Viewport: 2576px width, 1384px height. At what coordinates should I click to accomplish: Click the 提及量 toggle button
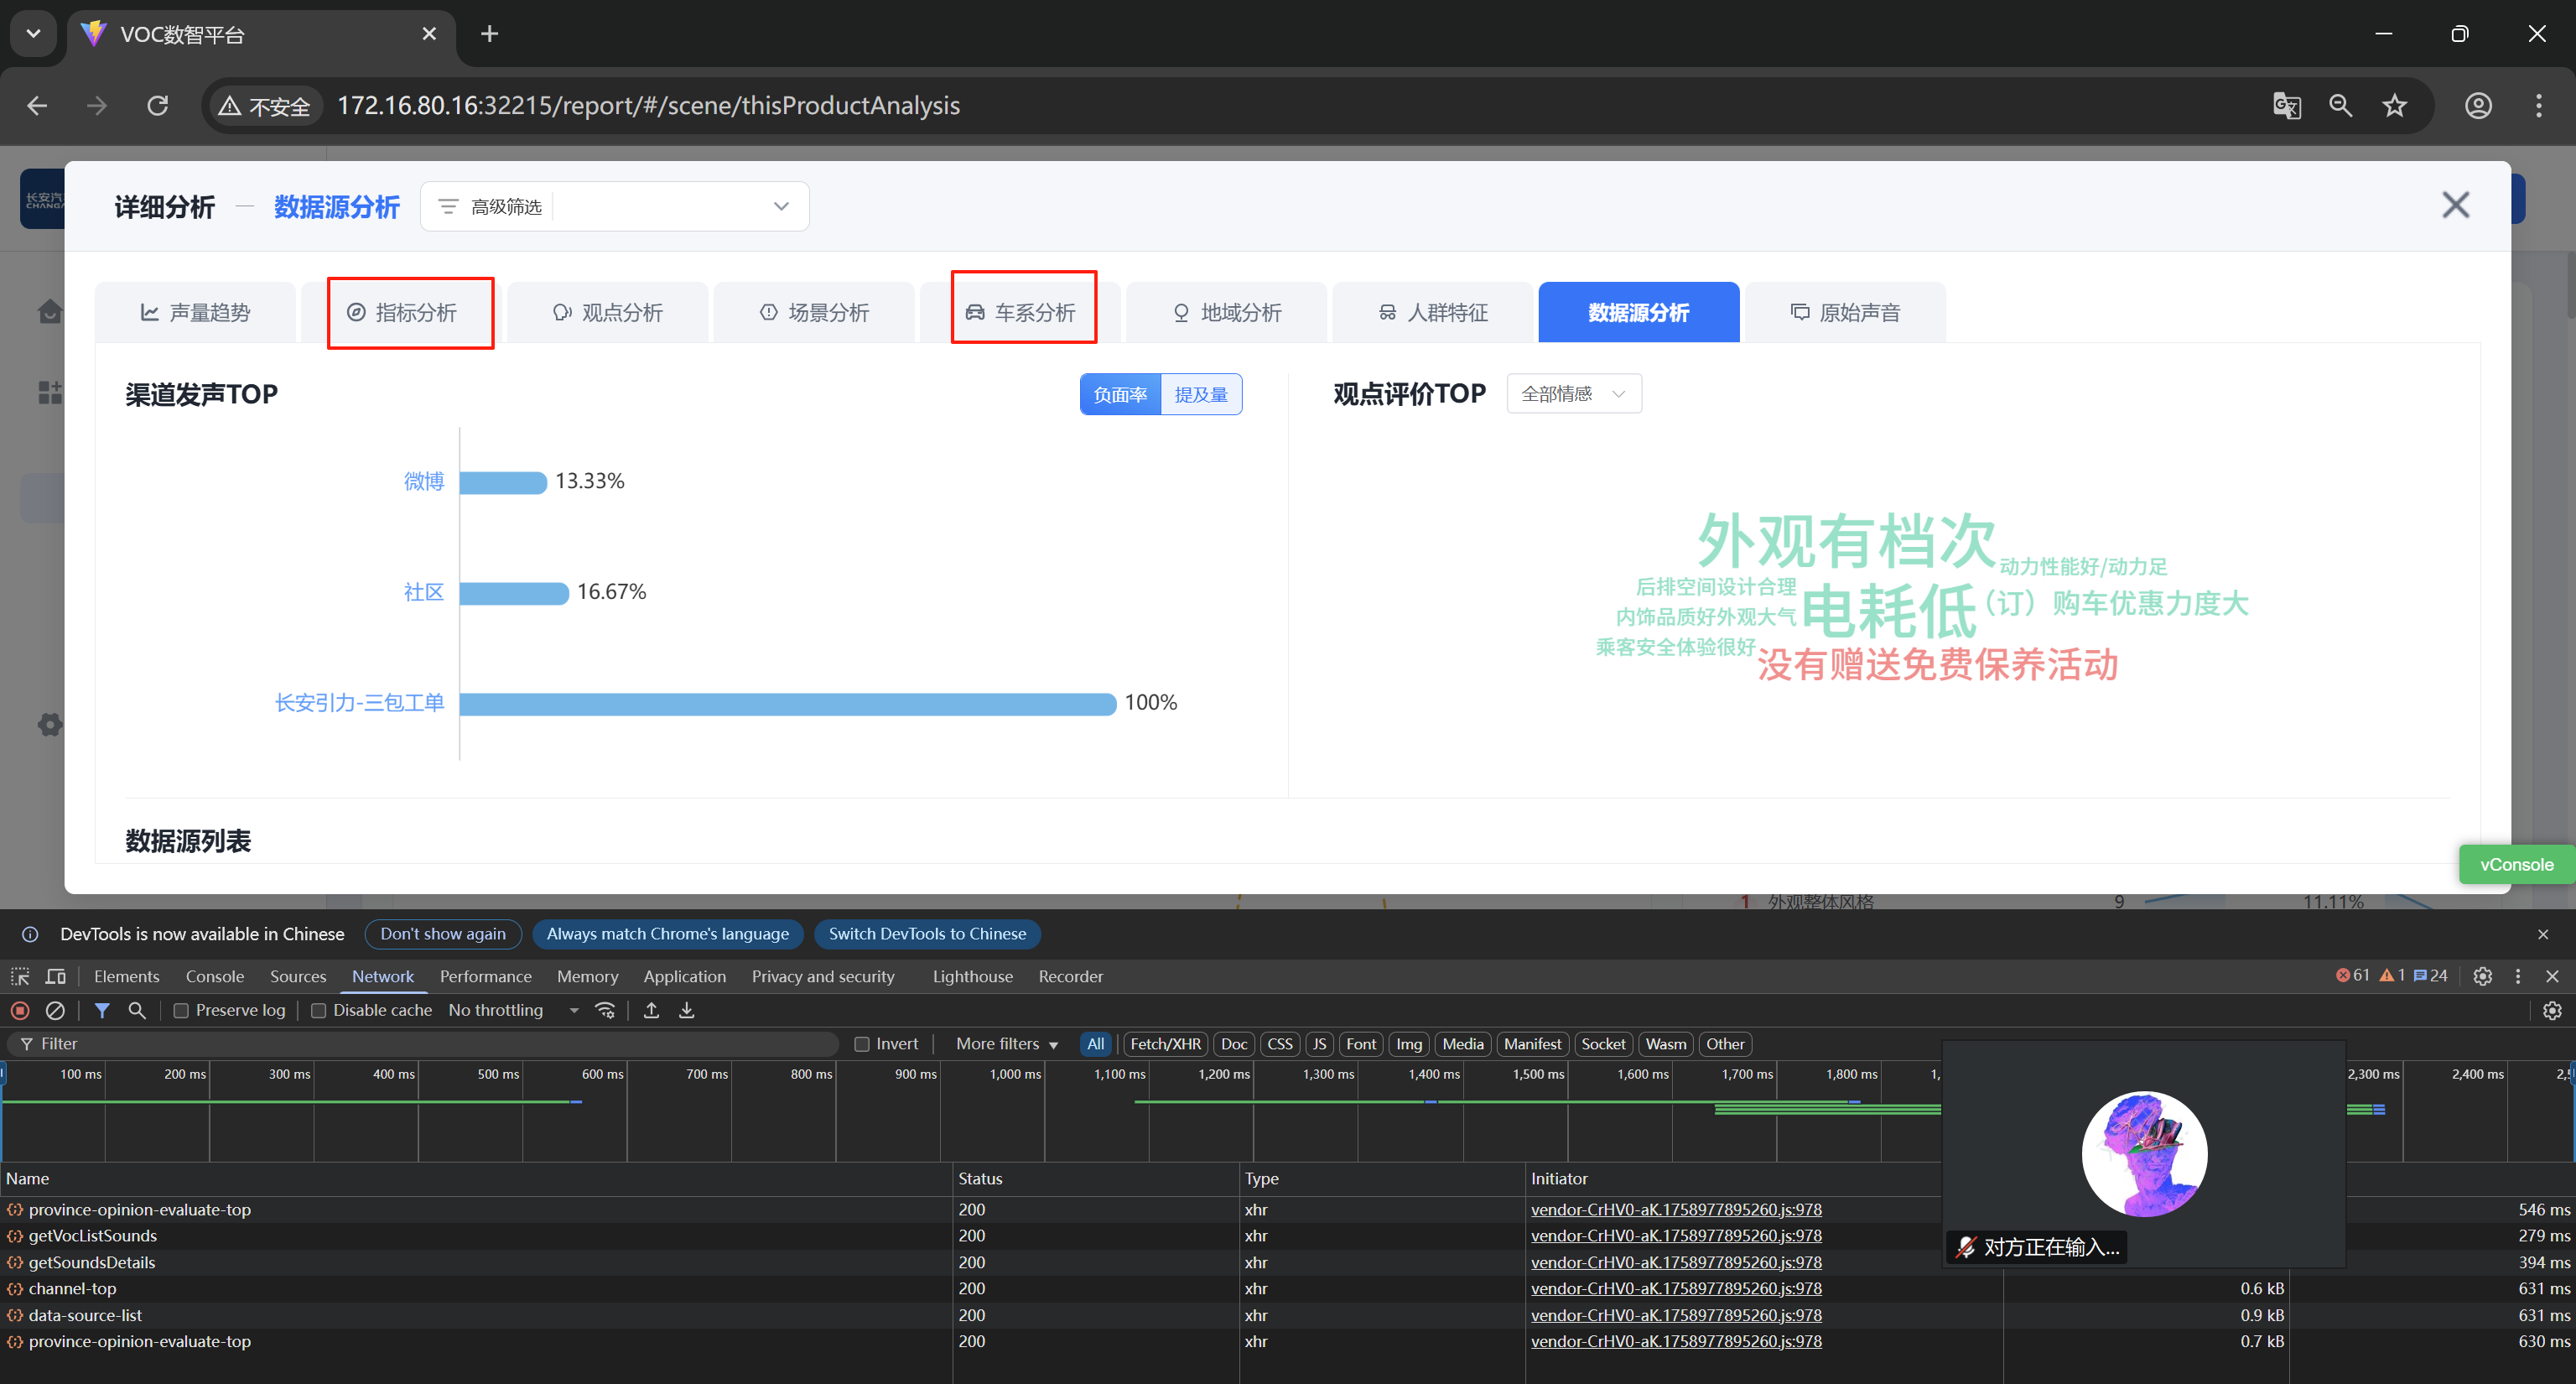(1200, 394)
